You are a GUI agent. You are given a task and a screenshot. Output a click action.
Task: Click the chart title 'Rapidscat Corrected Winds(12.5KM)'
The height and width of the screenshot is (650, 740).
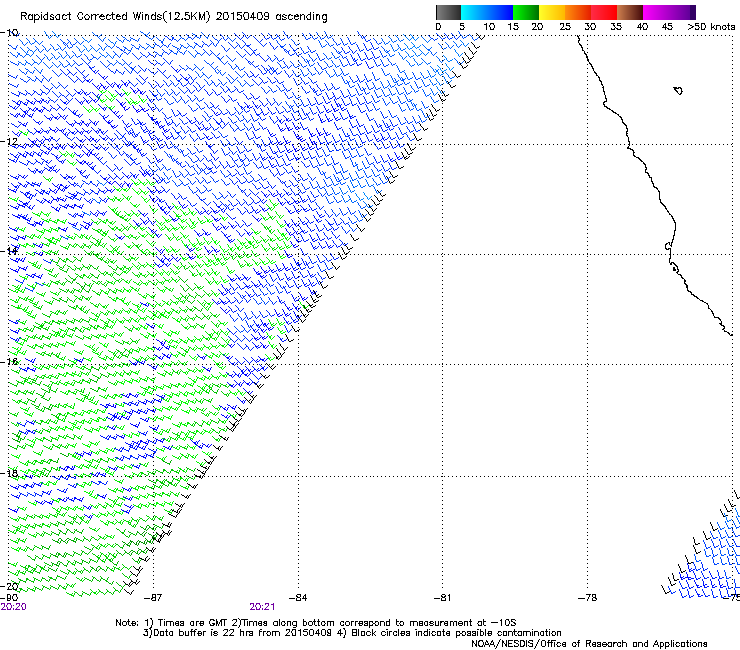[115, 17]
